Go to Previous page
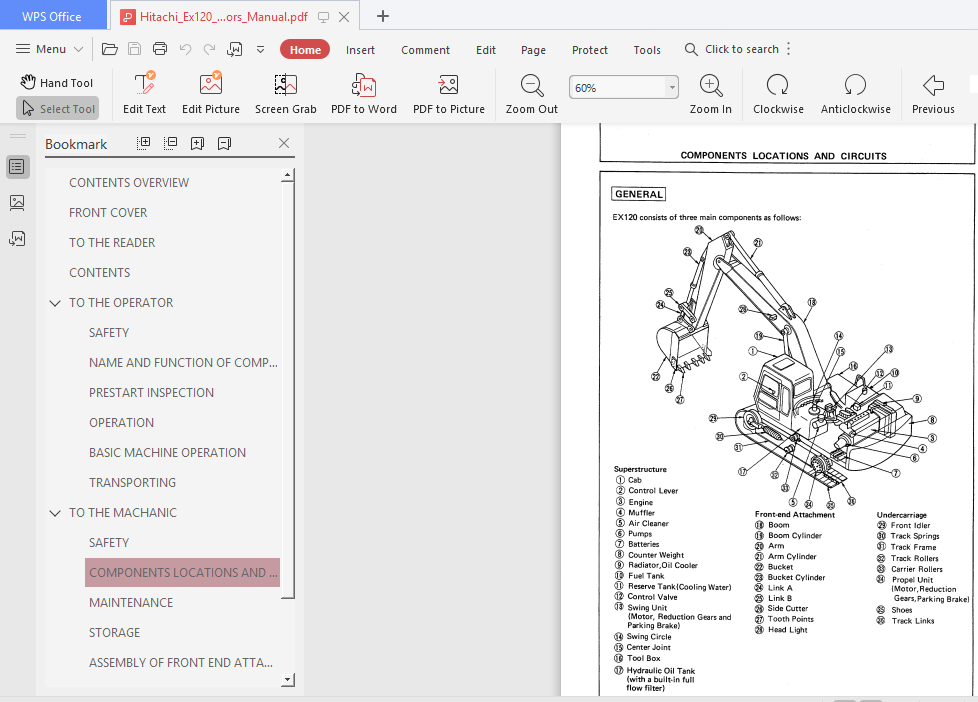The image size is (978, 702). tap(933, 94)
